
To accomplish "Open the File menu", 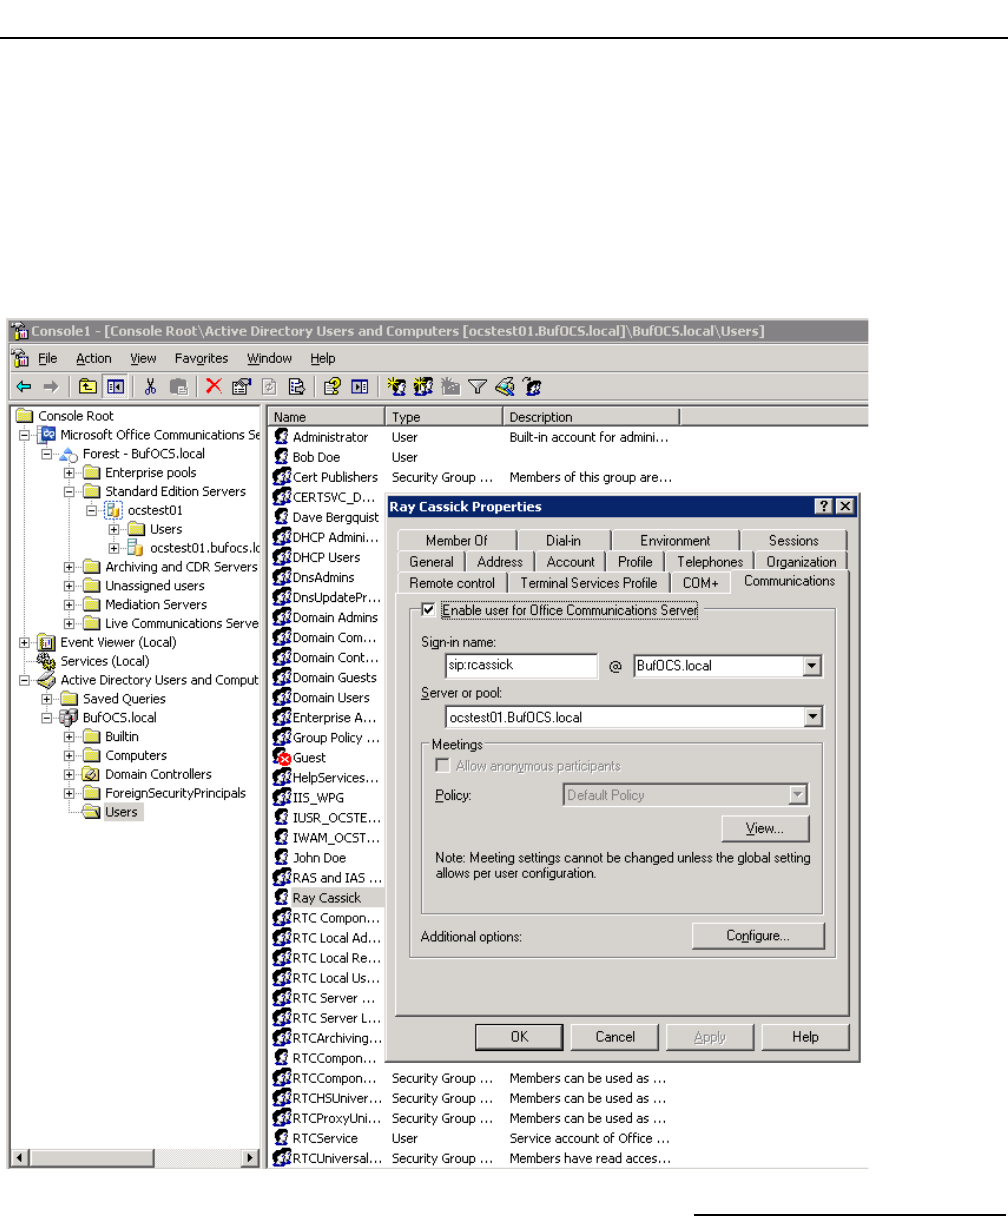I will tap(47, 358).
